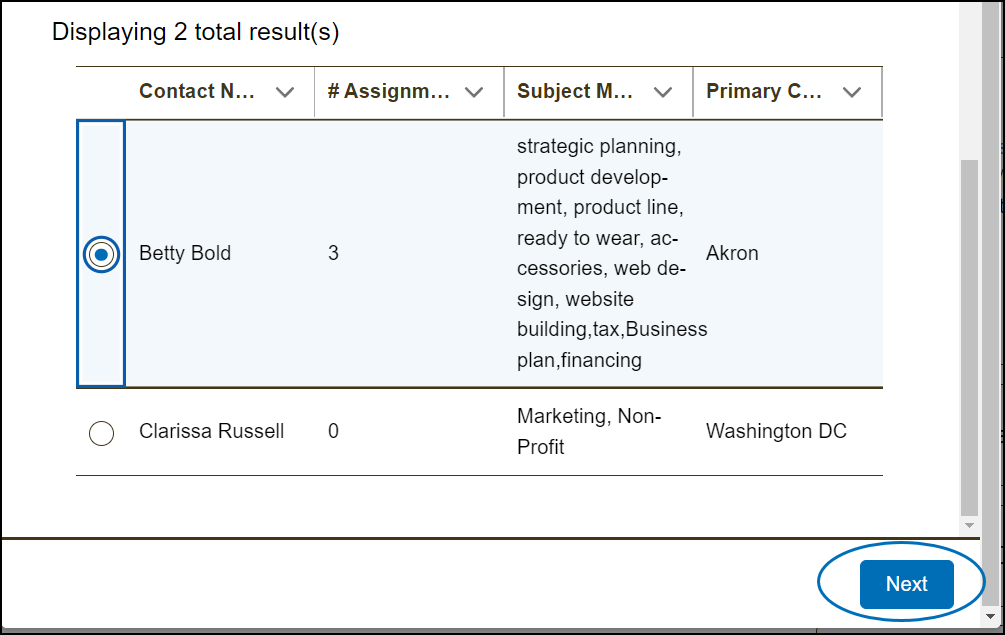Screen dimensions: 1005x635
Task: Click the Marketing, Non-Profit subject cell
Action: pyautogui.click(x=589, y=431)
